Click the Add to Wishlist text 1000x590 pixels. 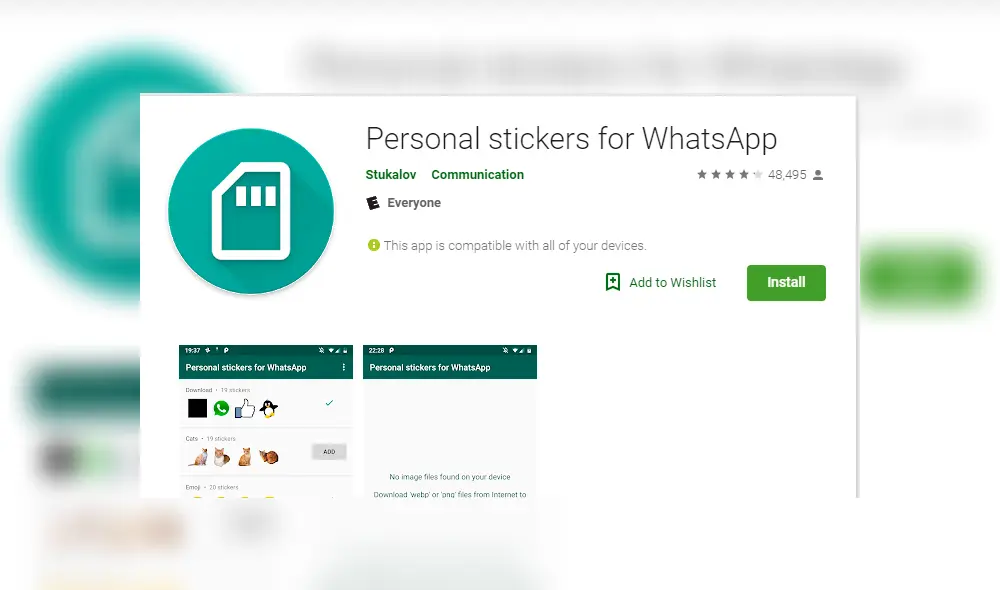pos(673,283)
